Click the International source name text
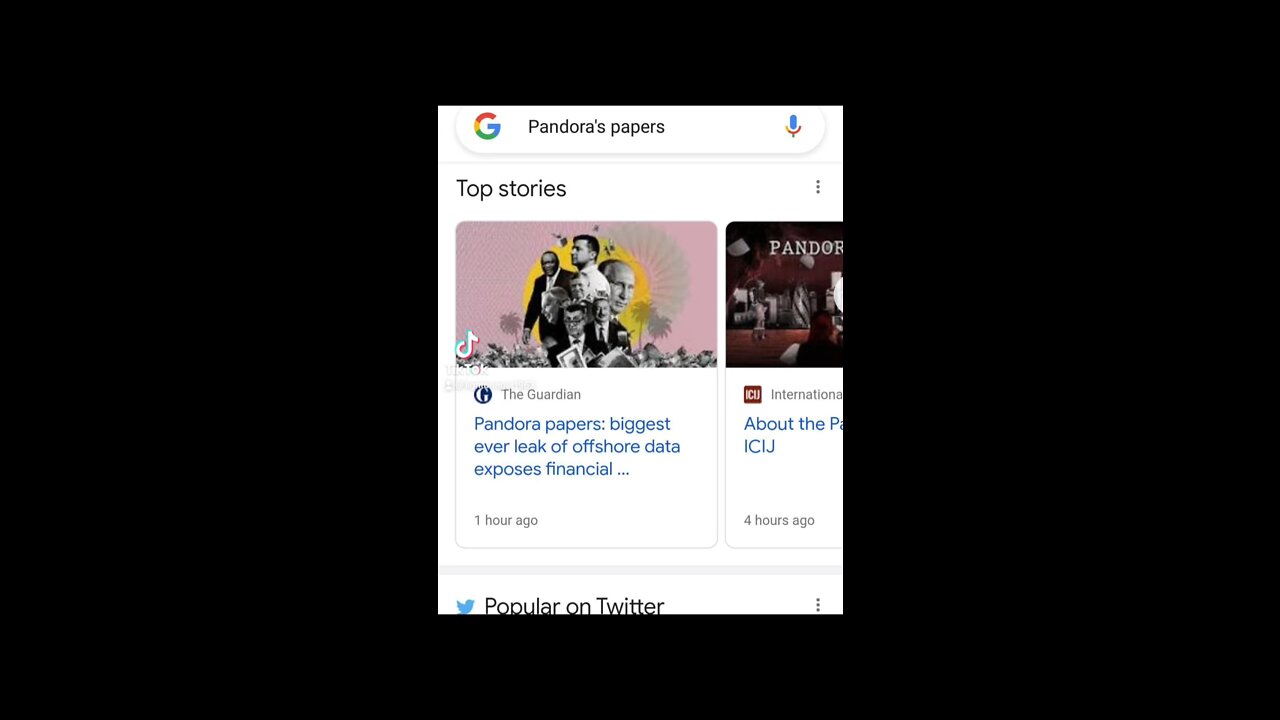1280x720 pixels. tap(806, 395)
